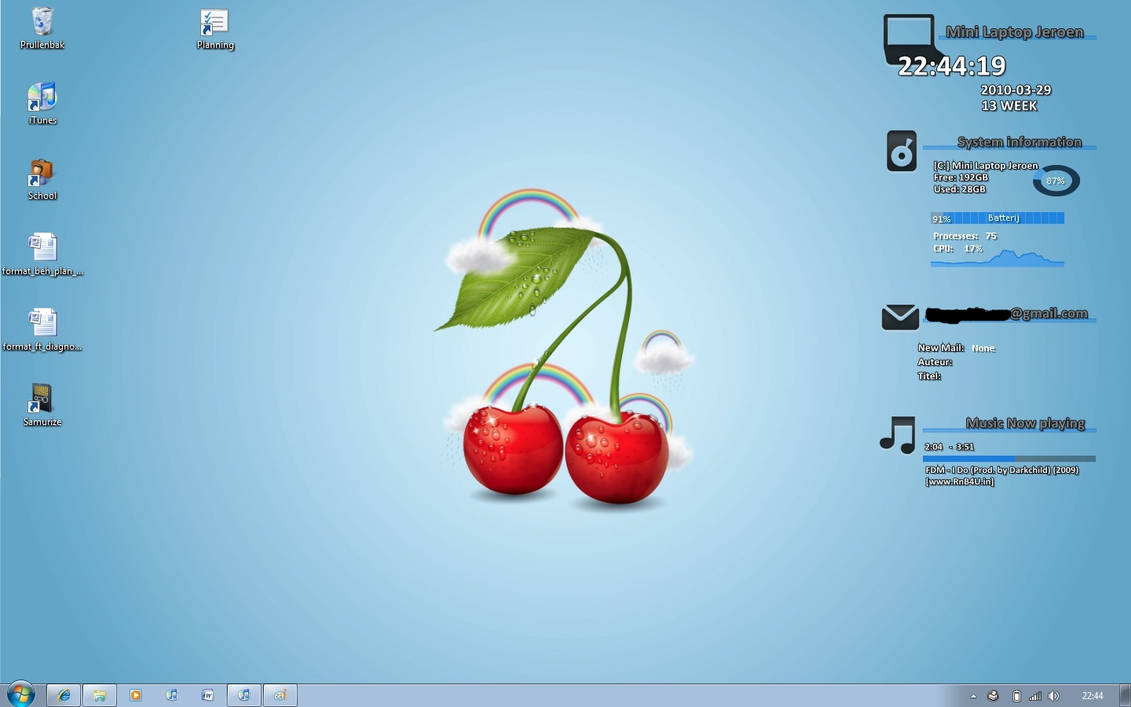The width and height of the screenshot is (1131, 707).
Task: Launch Windows Media Player from the taskbar
Action: click(136, 695)
